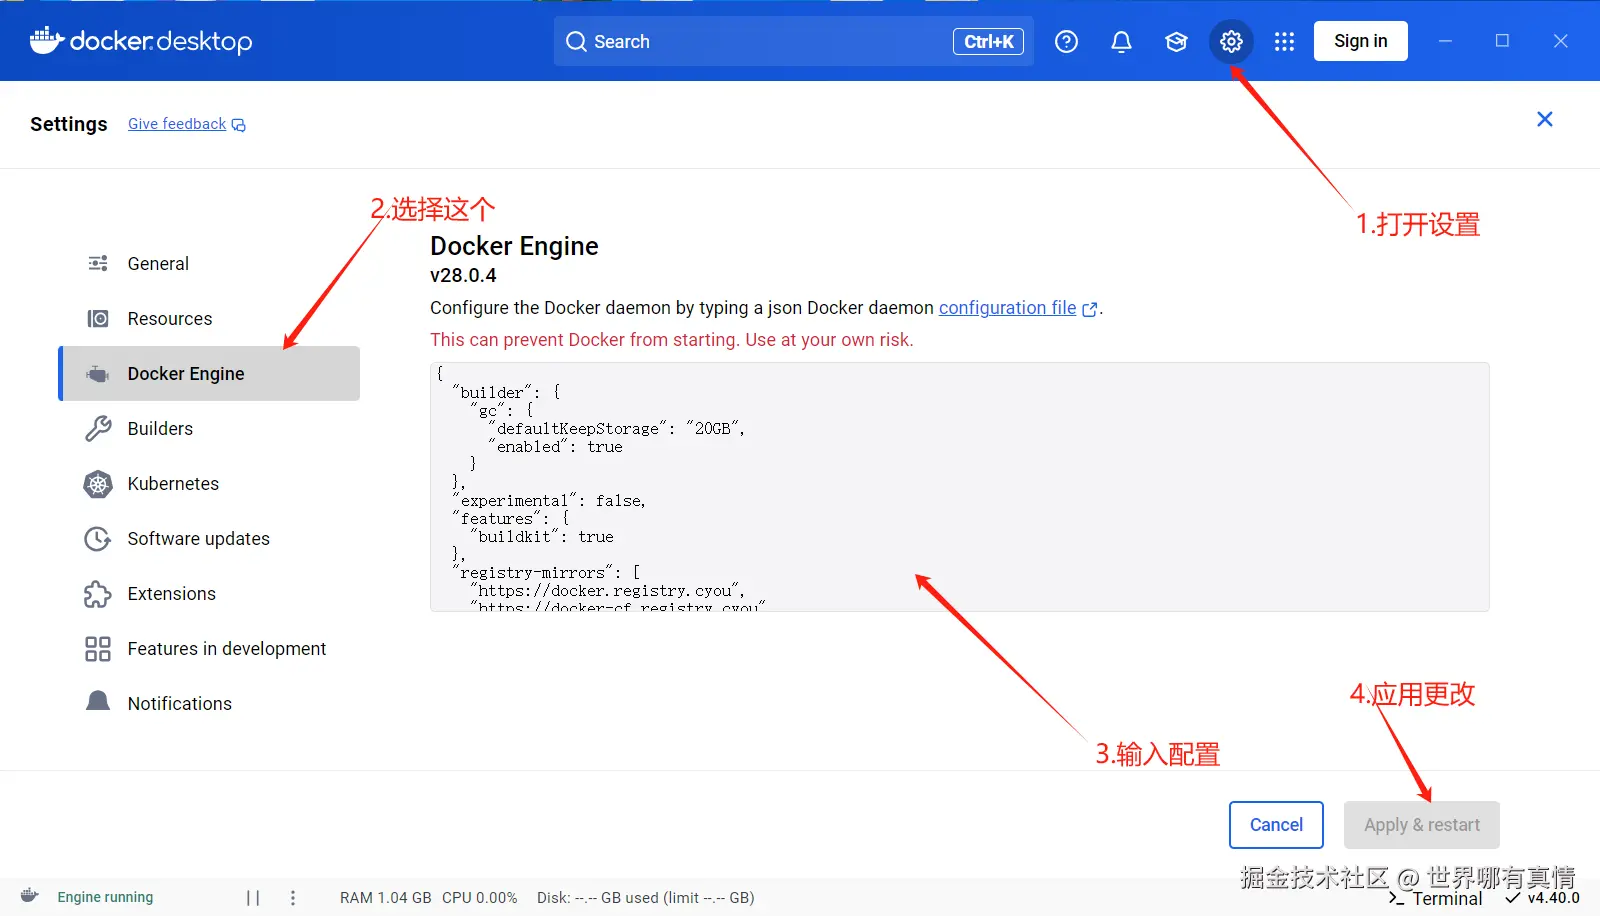Screen dimensions: 1600x916
Task: Open Settings via the gear icon
Action: (x=1231, y=41)
